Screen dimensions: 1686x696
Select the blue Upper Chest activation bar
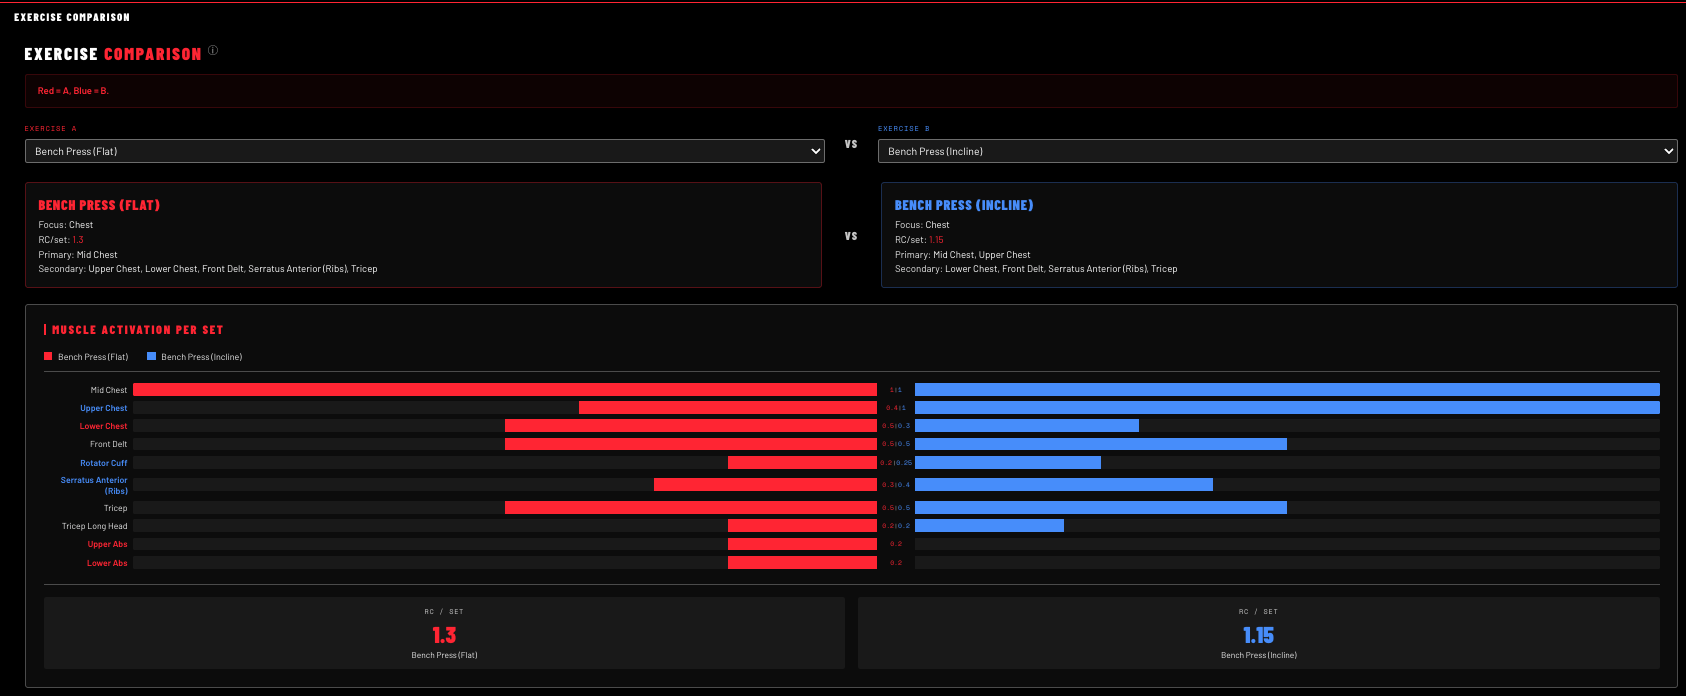coord(1287,408)
